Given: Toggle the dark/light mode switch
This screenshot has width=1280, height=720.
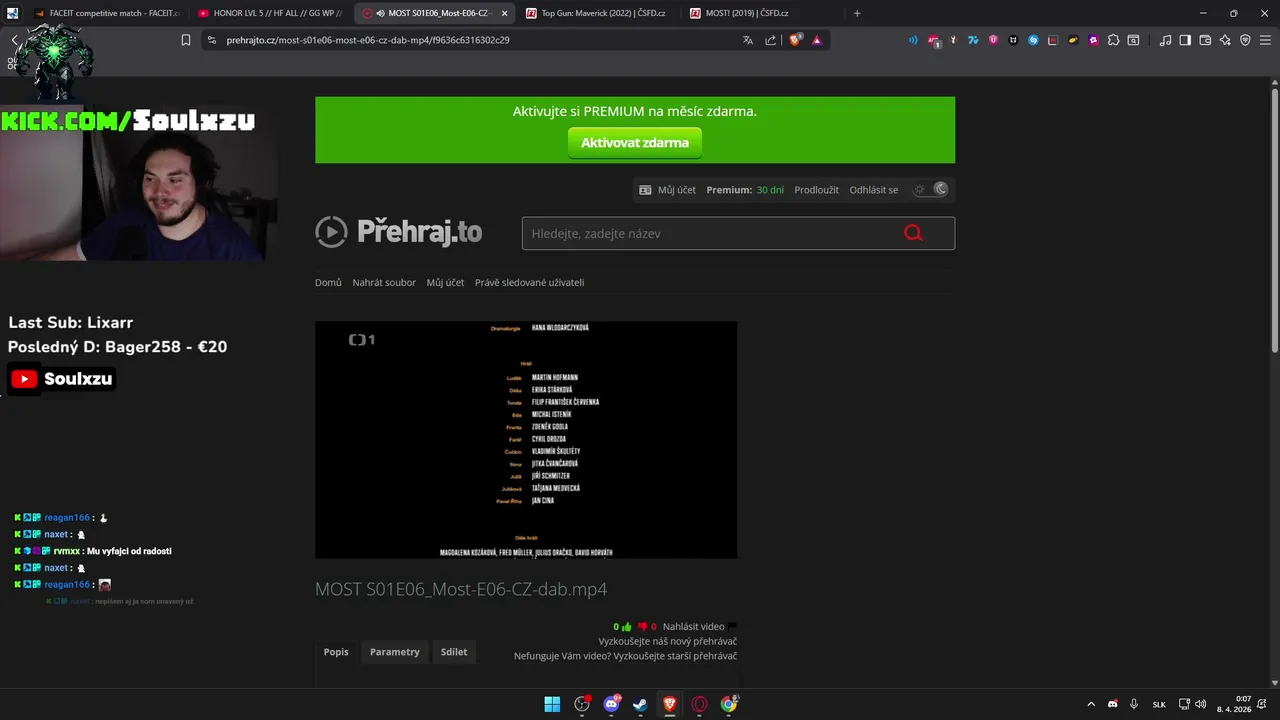Looking at the screenshot, I should pyautogui.click(x=931, y=189).
